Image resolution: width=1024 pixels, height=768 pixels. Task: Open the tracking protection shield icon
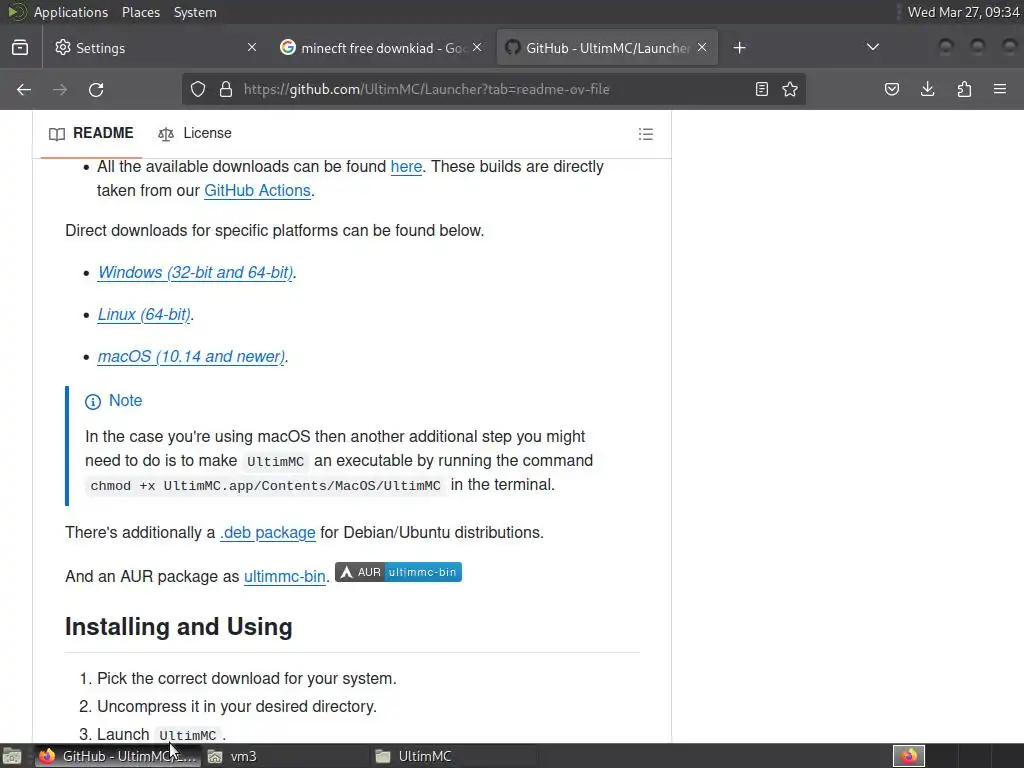click(x=198, y=89)
